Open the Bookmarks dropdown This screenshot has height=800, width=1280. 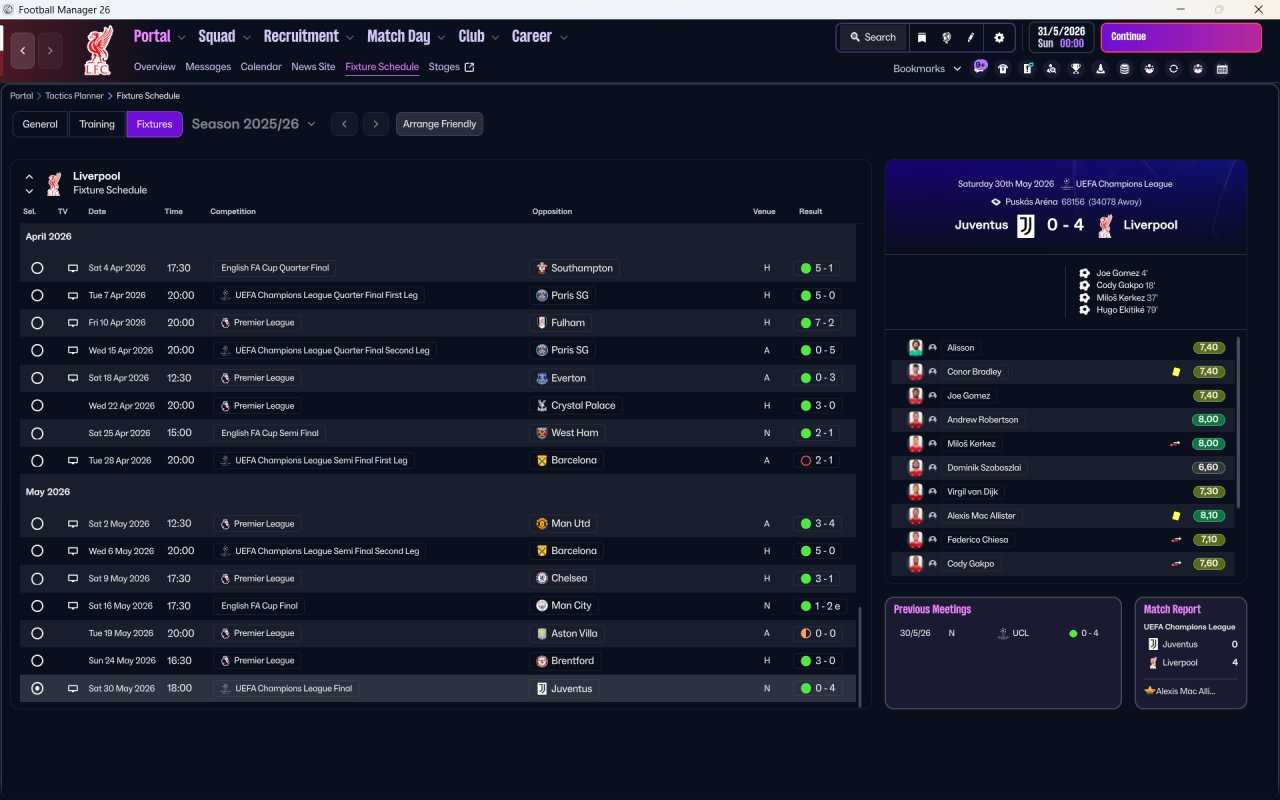pyautogui.click(x=927, y=69)
